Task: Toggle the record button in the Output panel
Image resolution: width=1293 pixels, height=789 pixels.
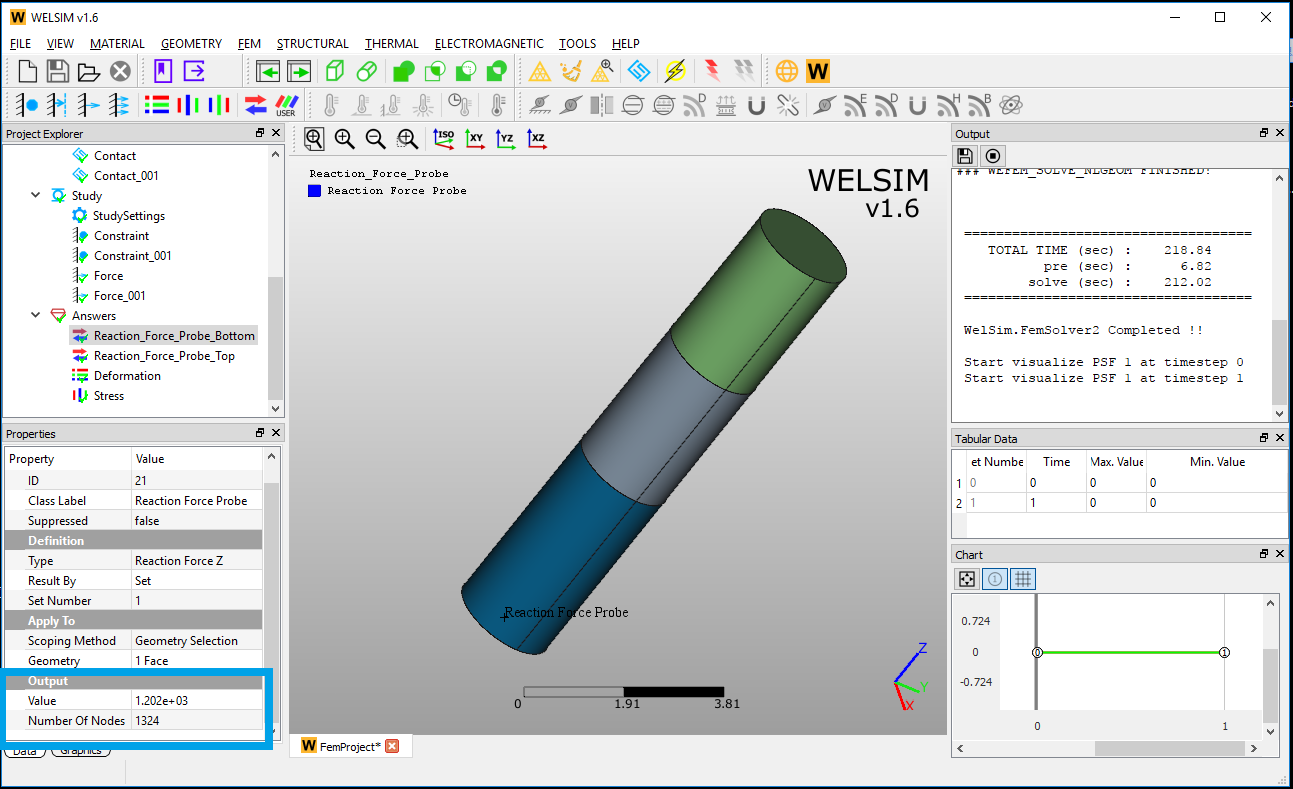Action: point(990,155)
